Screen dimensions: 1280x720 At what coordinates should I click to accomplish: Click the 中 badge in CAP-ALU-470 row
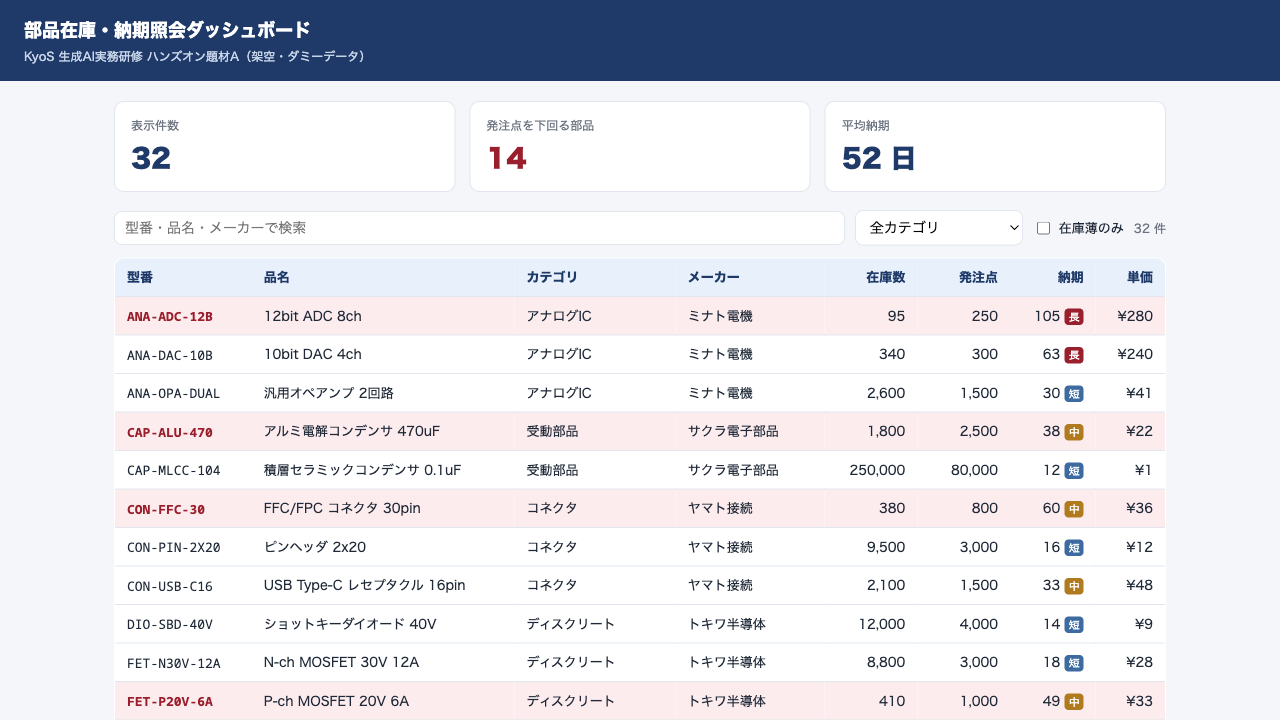pyautogui.click(x=1074, y=432)
